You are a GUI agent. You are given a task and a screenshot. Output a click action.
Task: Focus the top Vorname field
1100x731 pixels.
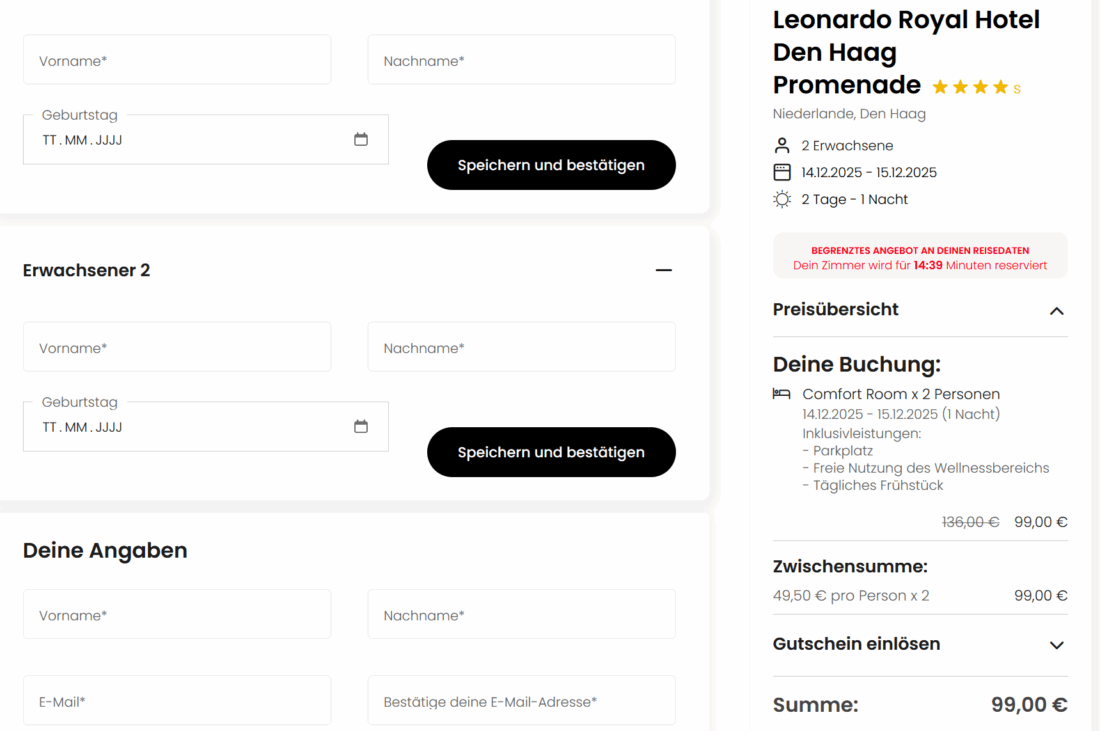pyautogui.click(x=177, y=61)
